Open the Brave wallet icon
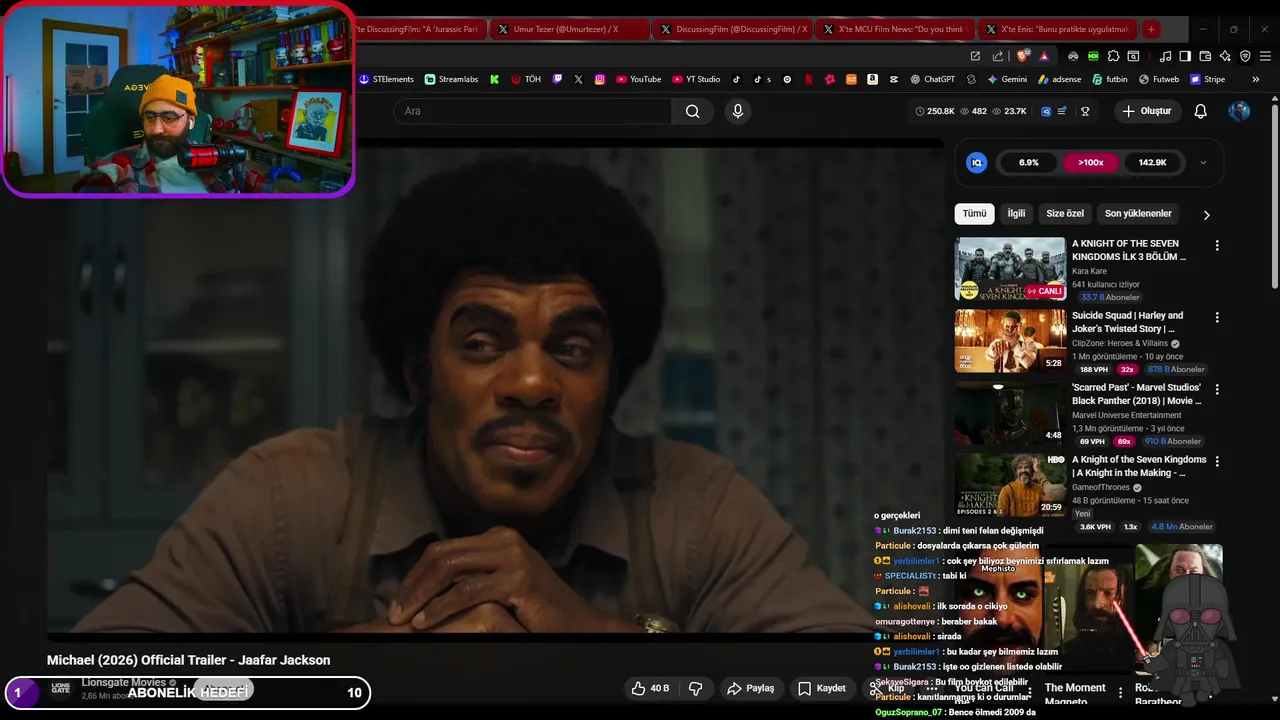Image resolution: width=1280 pixels, height=720 pixels. click(1205, 56)
